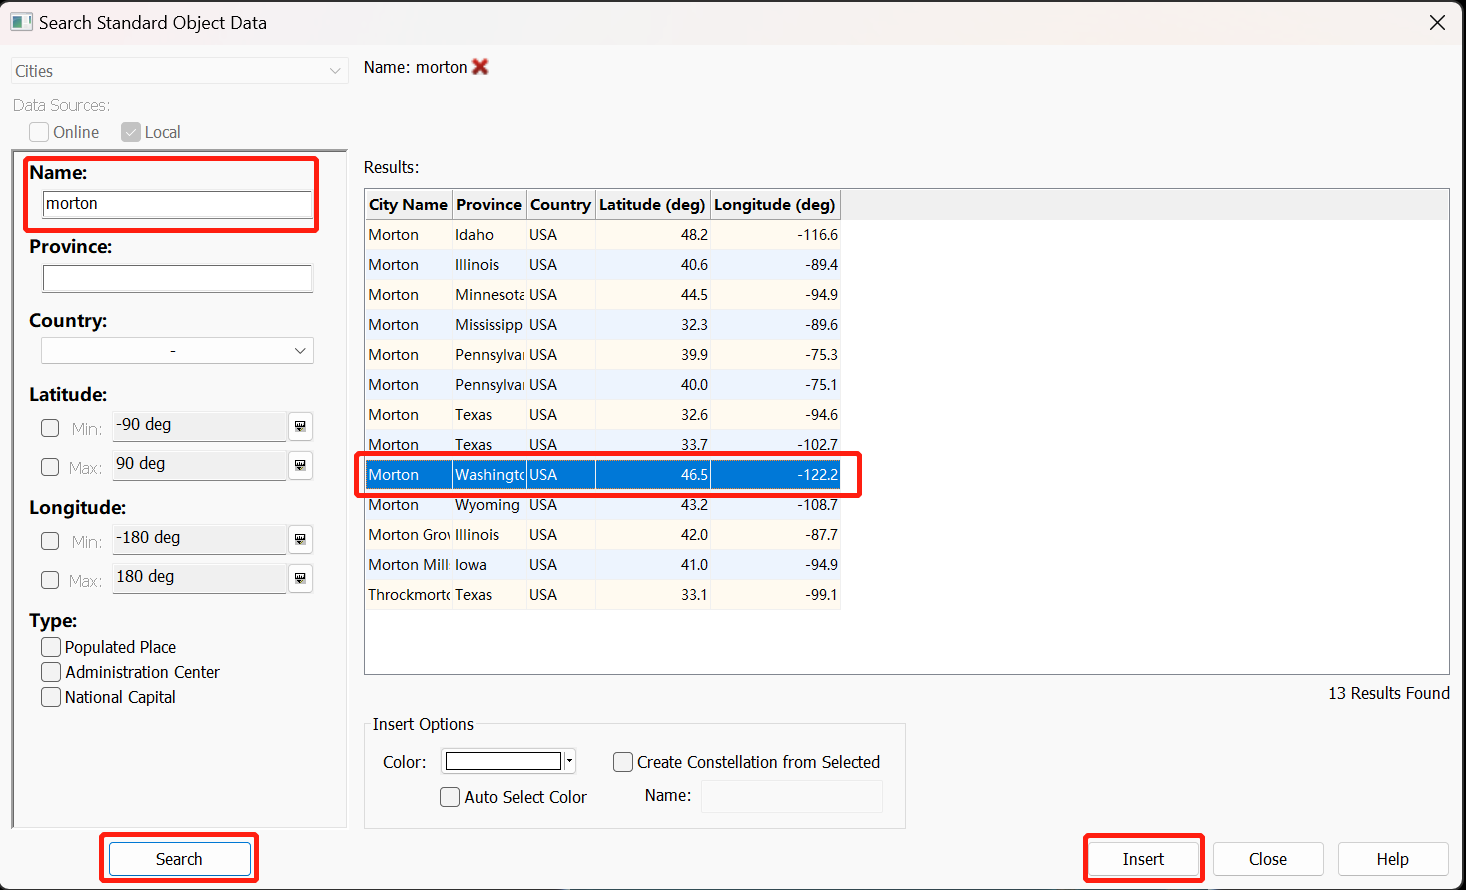This screenshot has width=1466, height=890.
Task: Open unit picker for Latitude Min
Action: pos(300,427)
